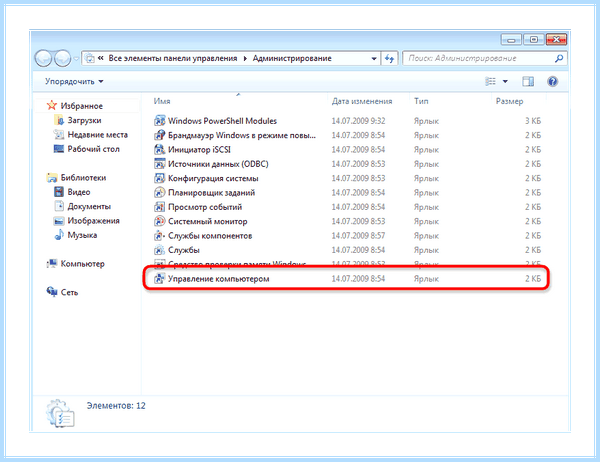Open the recent pages dropdown beside Forward

(x=76, y=59)
